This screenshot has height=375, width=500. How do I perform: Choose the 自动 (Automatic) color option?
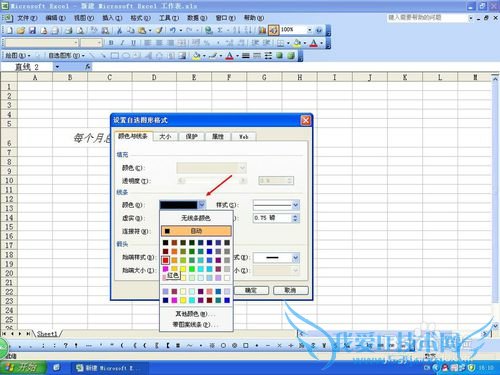[x=196, y=231]
